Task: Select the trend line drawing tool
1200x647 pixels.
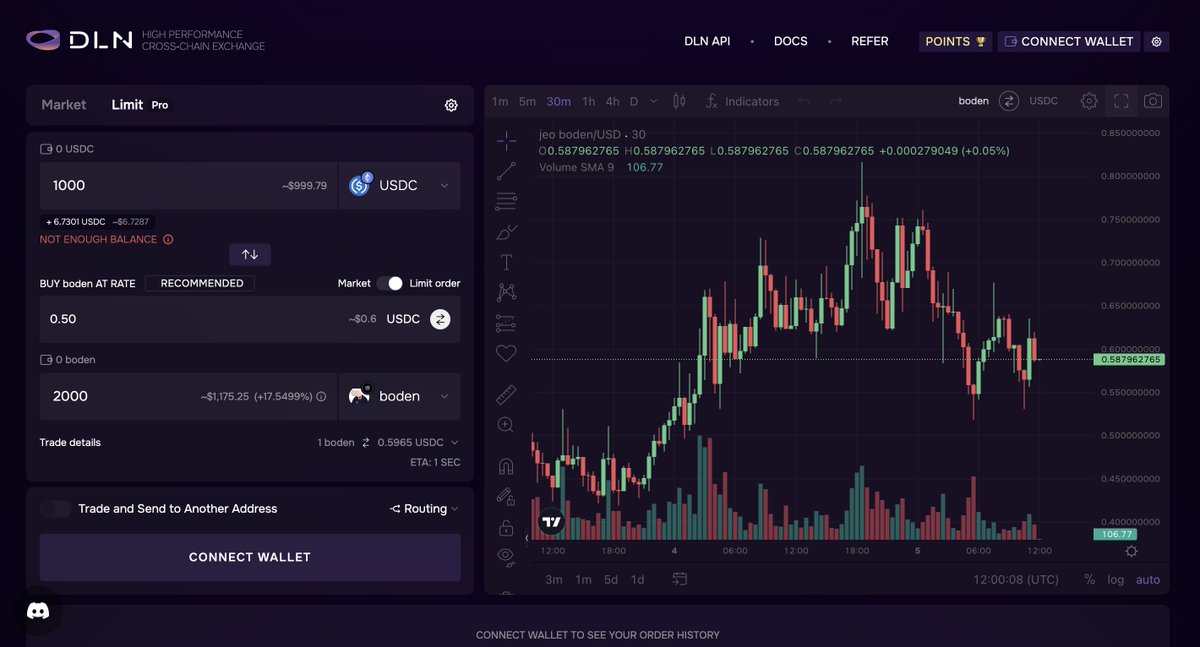Action: [x=507, y=171]
